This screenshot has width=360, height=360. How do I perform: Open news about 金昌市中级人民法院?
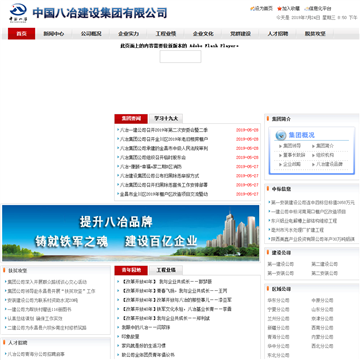[x=164, y=148]
